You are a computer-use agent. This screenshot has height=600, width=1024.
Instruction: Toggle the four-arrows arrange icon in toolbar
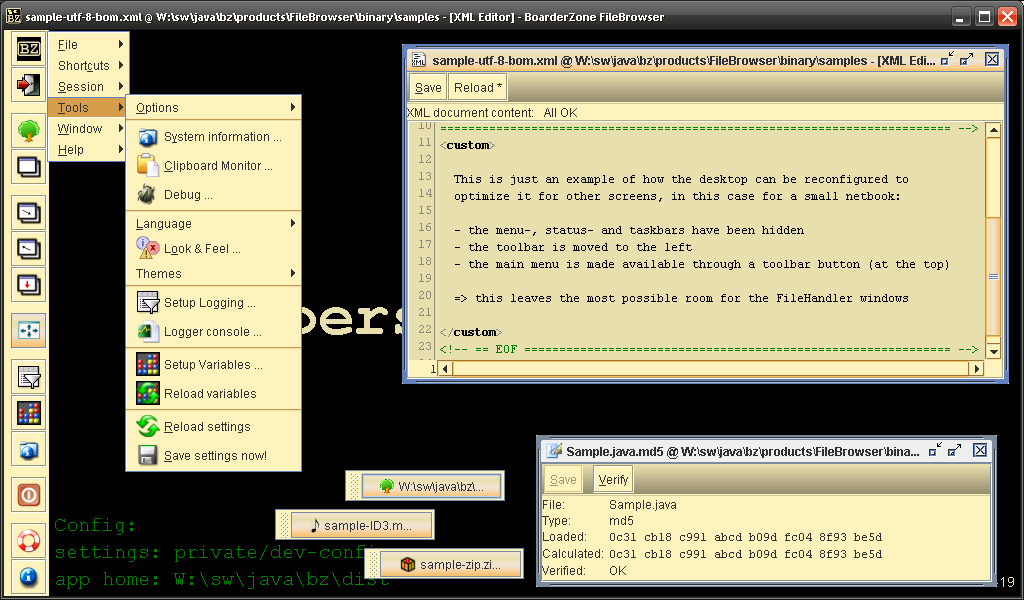point(28,330)
